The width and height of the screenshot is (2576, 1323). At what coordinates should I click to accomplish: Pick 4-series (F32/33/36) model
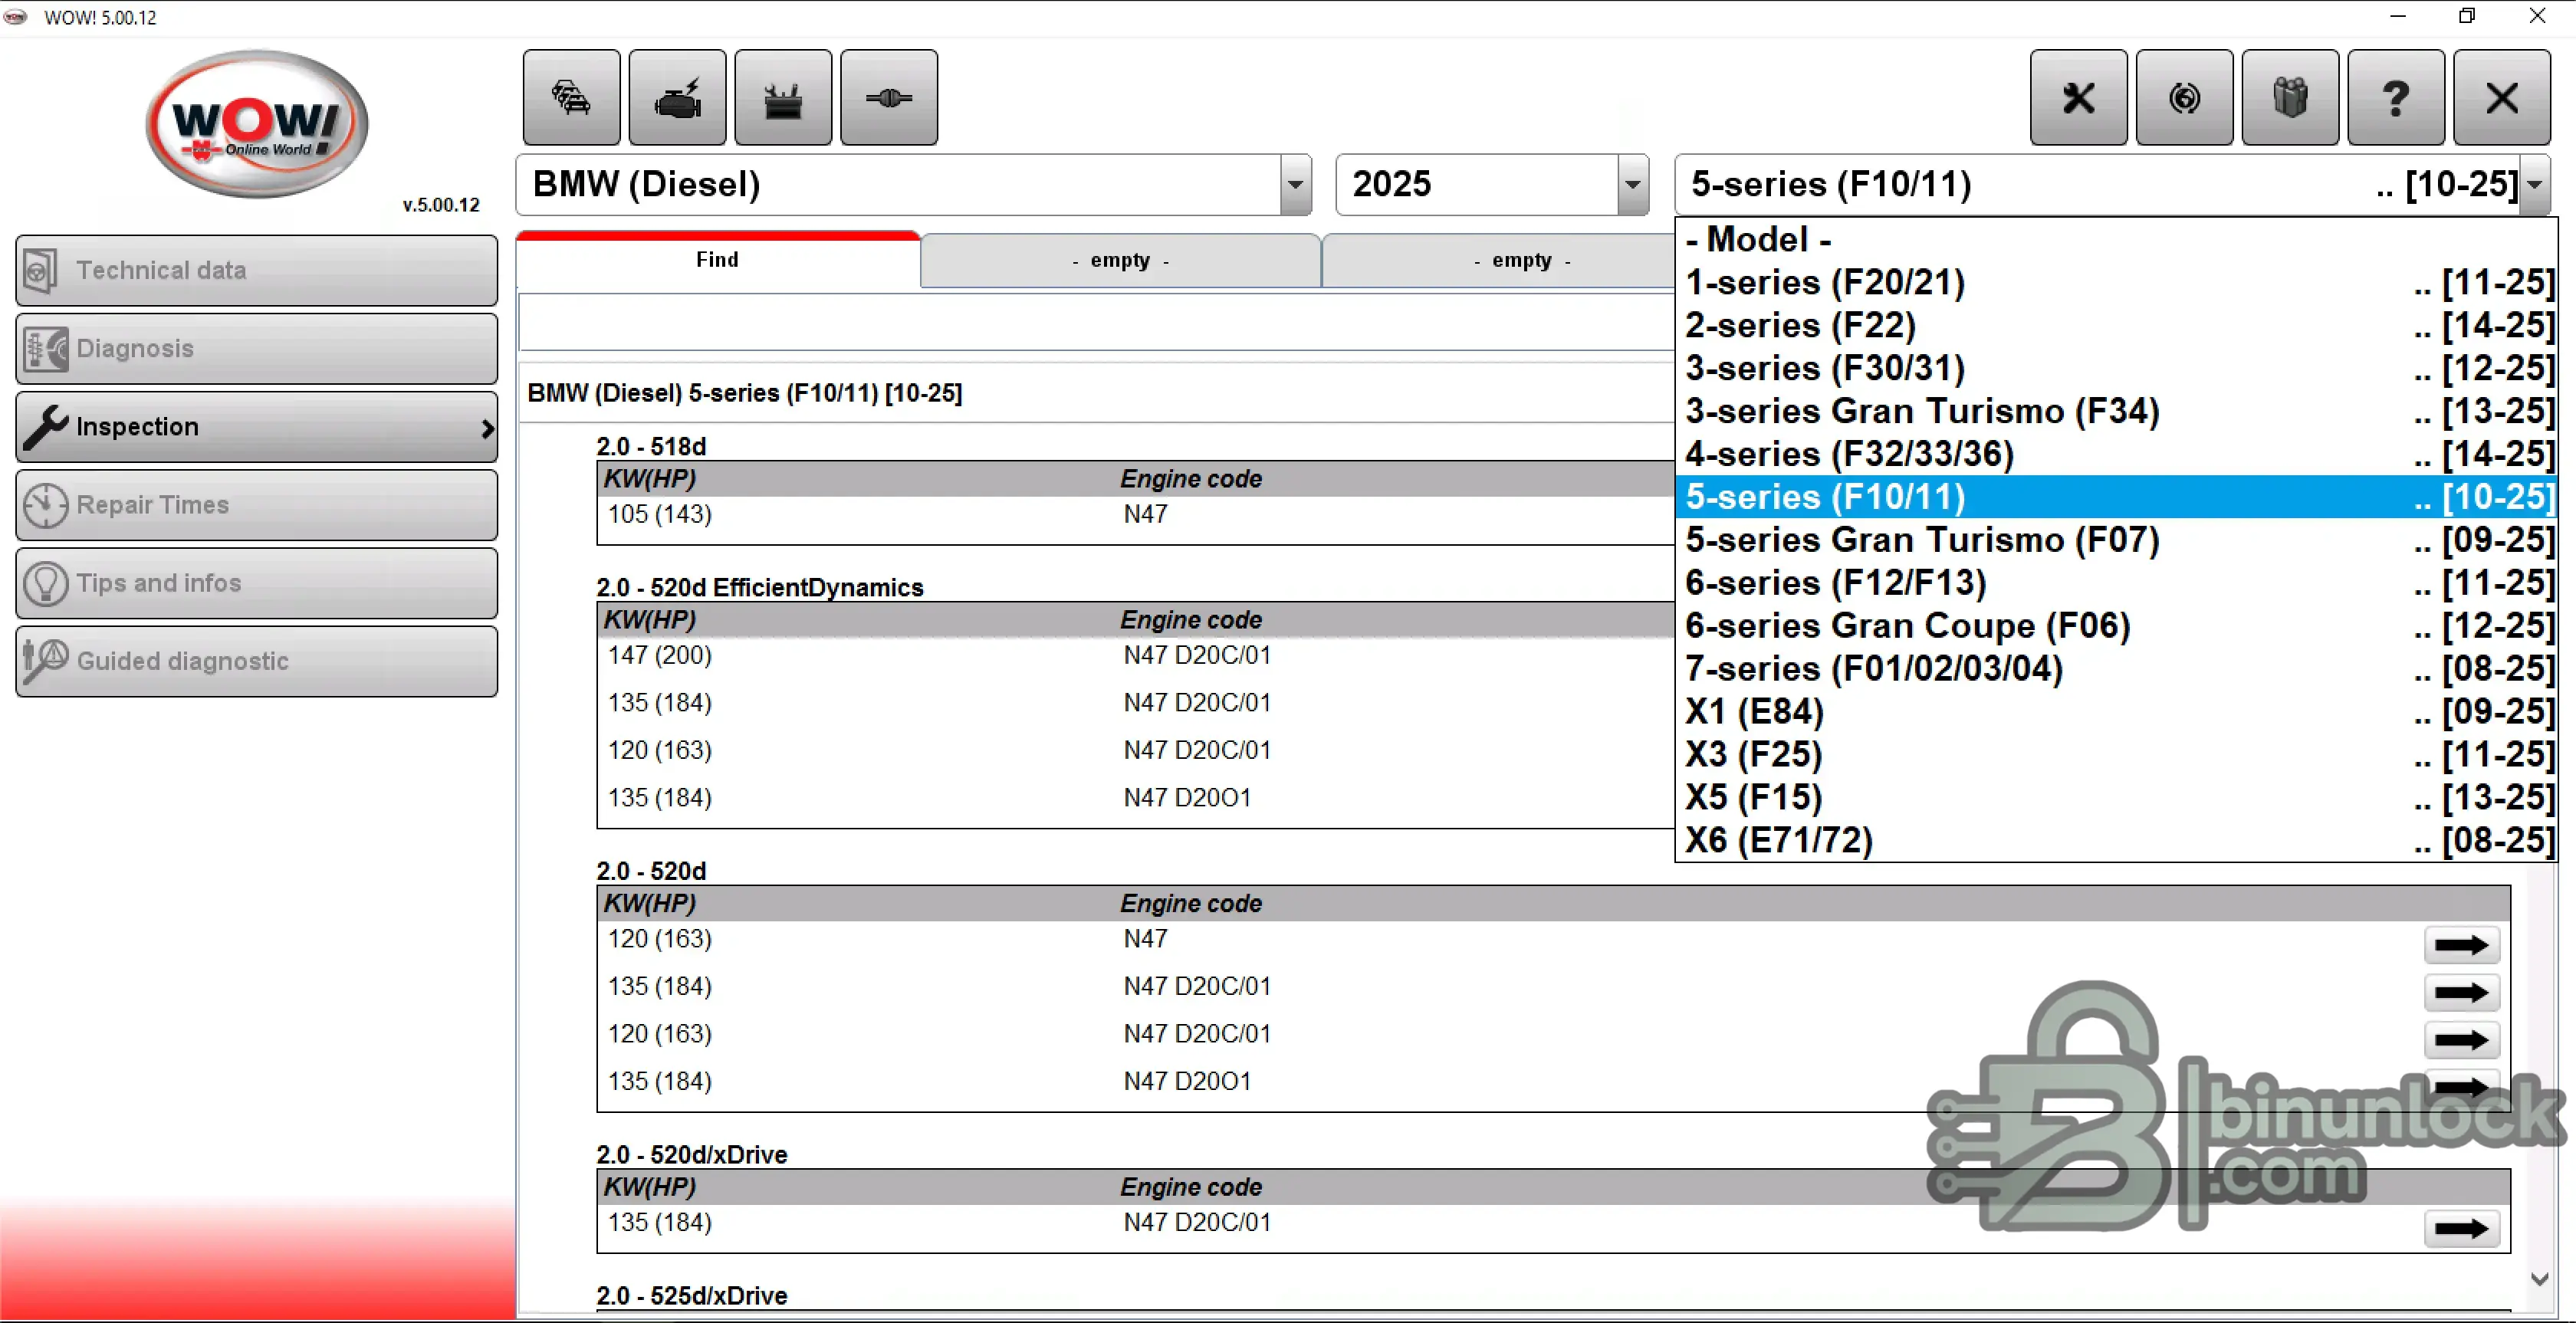coord(2116,454)
